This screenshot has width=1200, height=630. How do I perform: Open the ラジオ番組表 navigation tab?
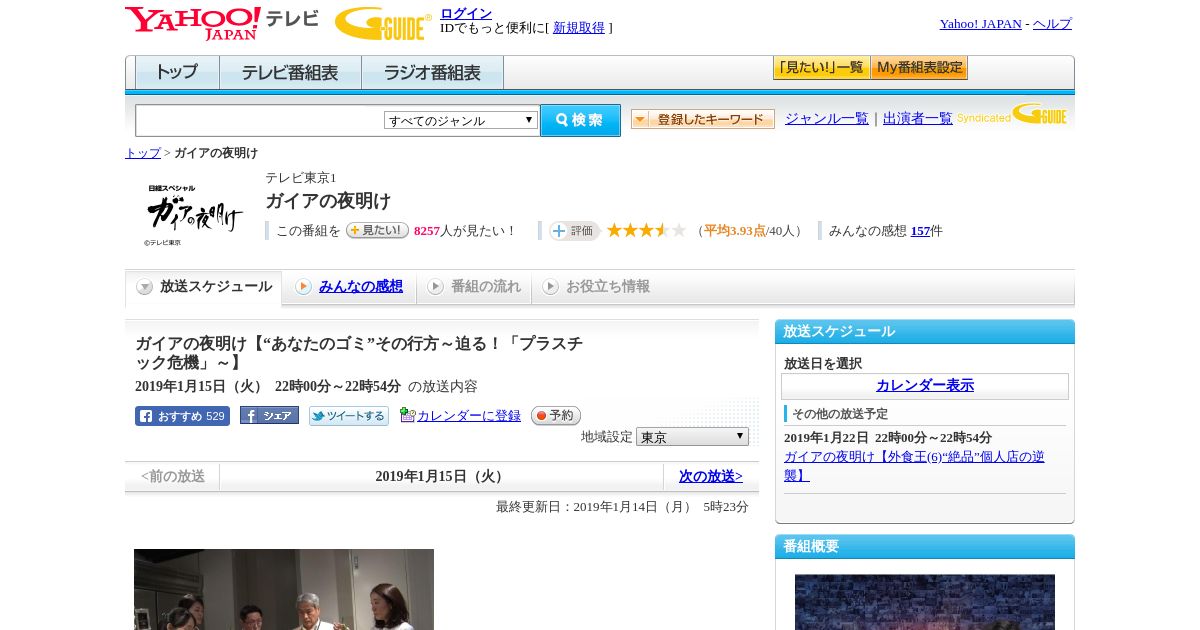[432, 72]
